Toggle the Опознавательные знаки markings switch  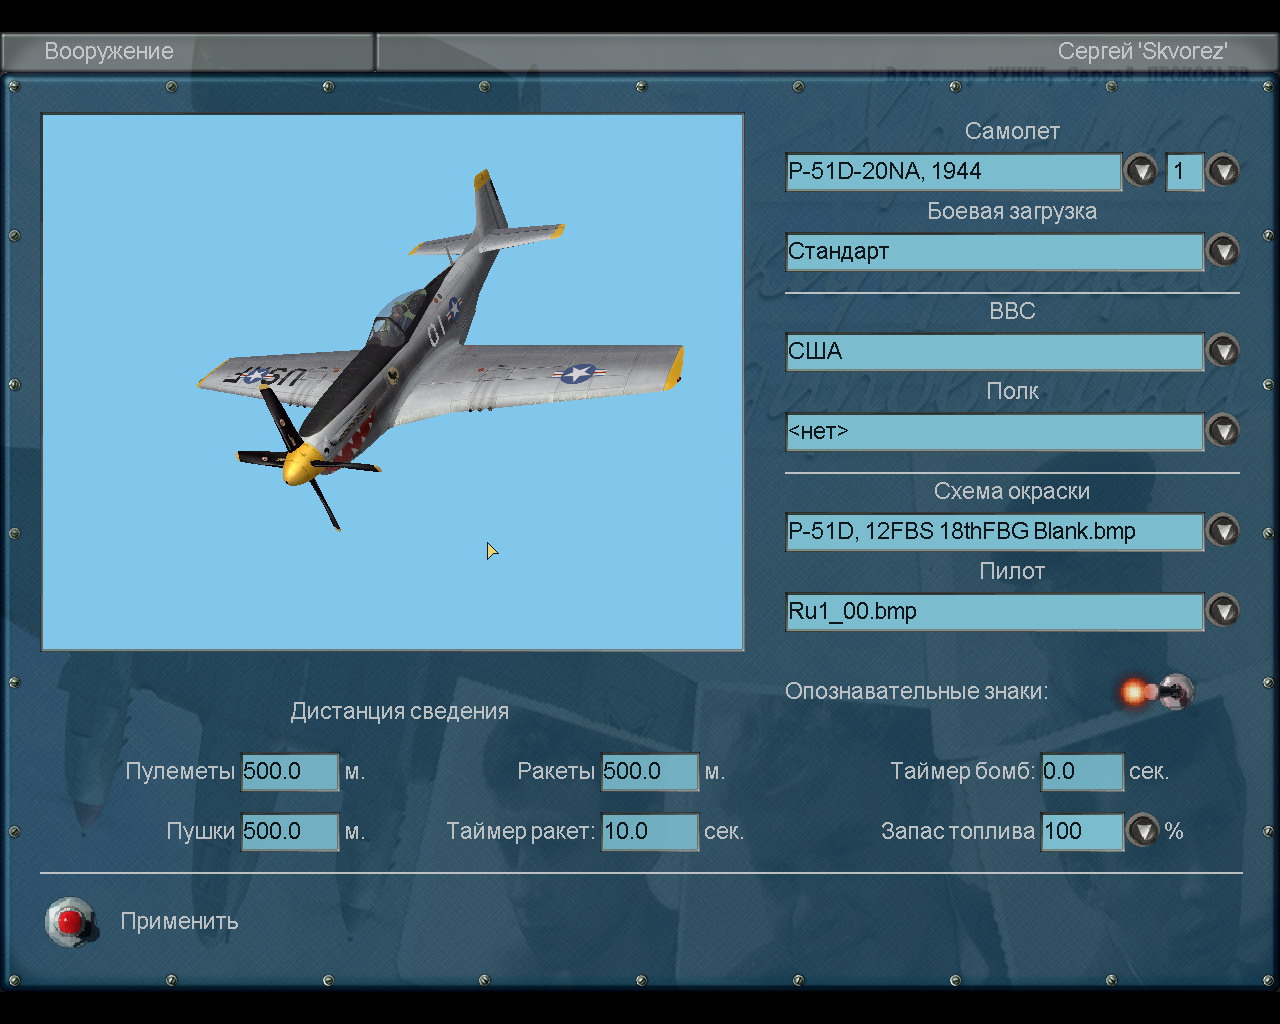pos(1158,691)
